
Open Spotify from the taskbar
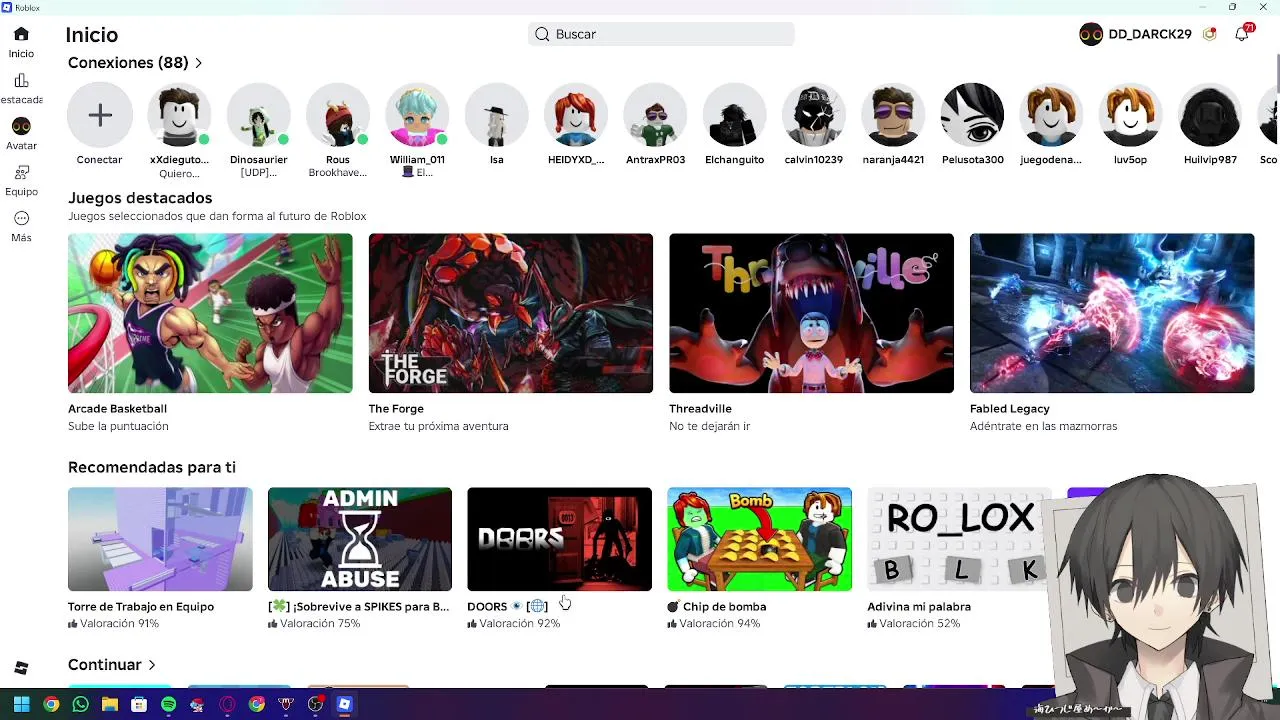168,704
